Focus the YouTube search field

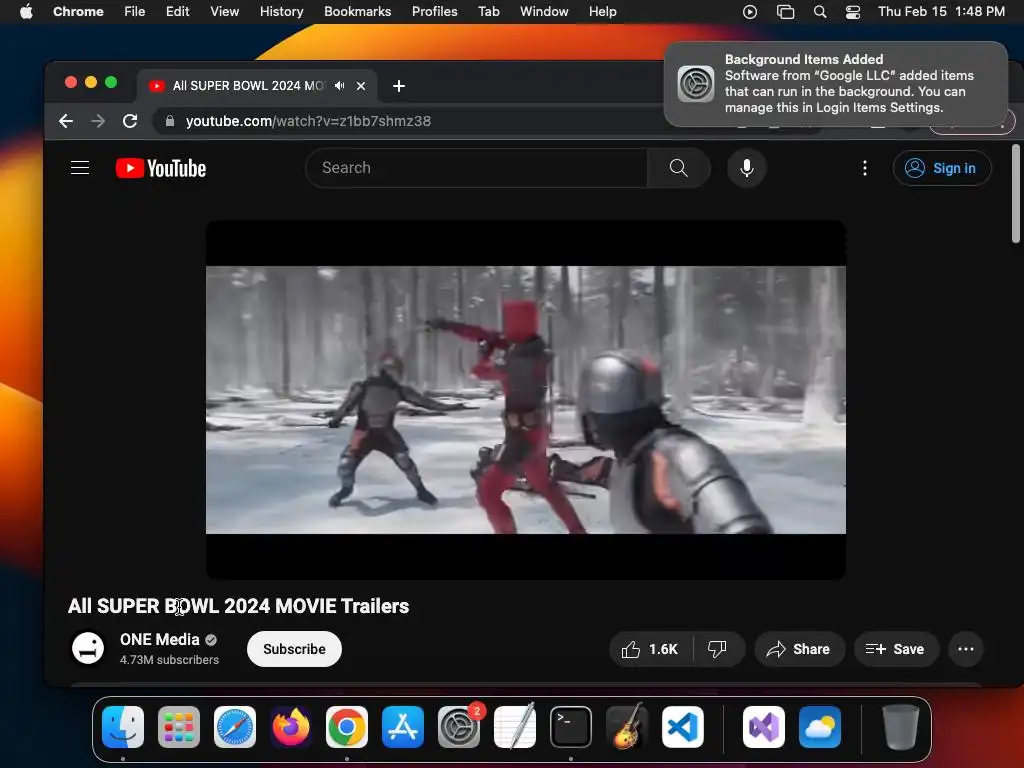point(477,168)
